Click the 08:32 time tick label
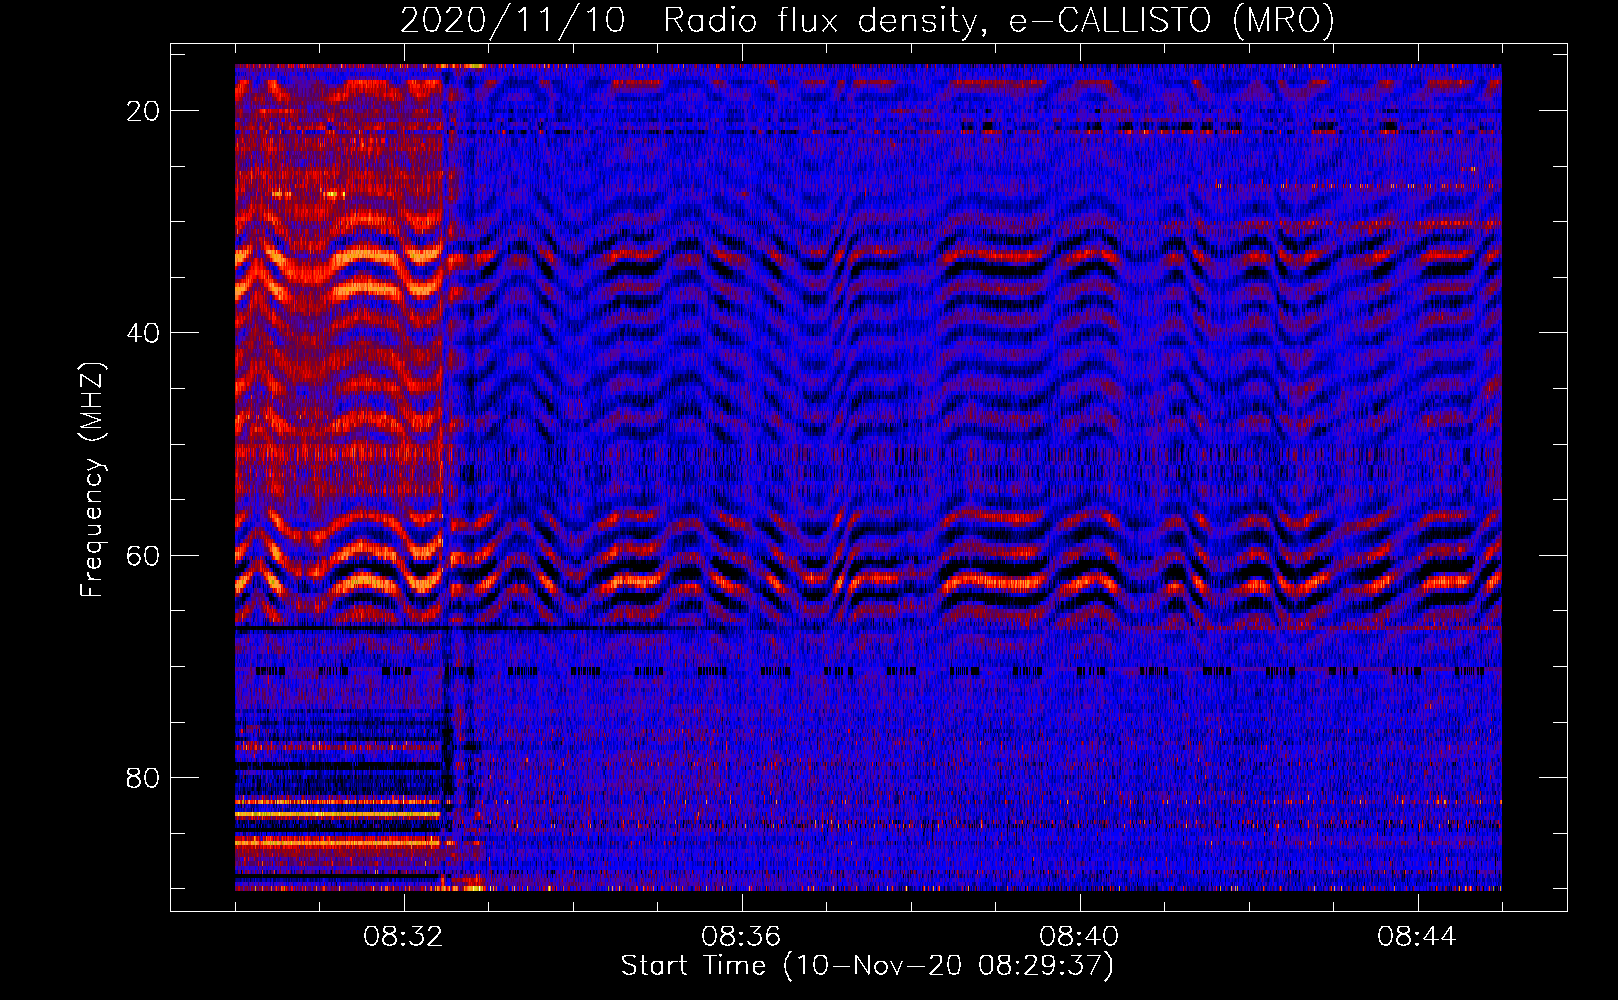 (403, 937)
